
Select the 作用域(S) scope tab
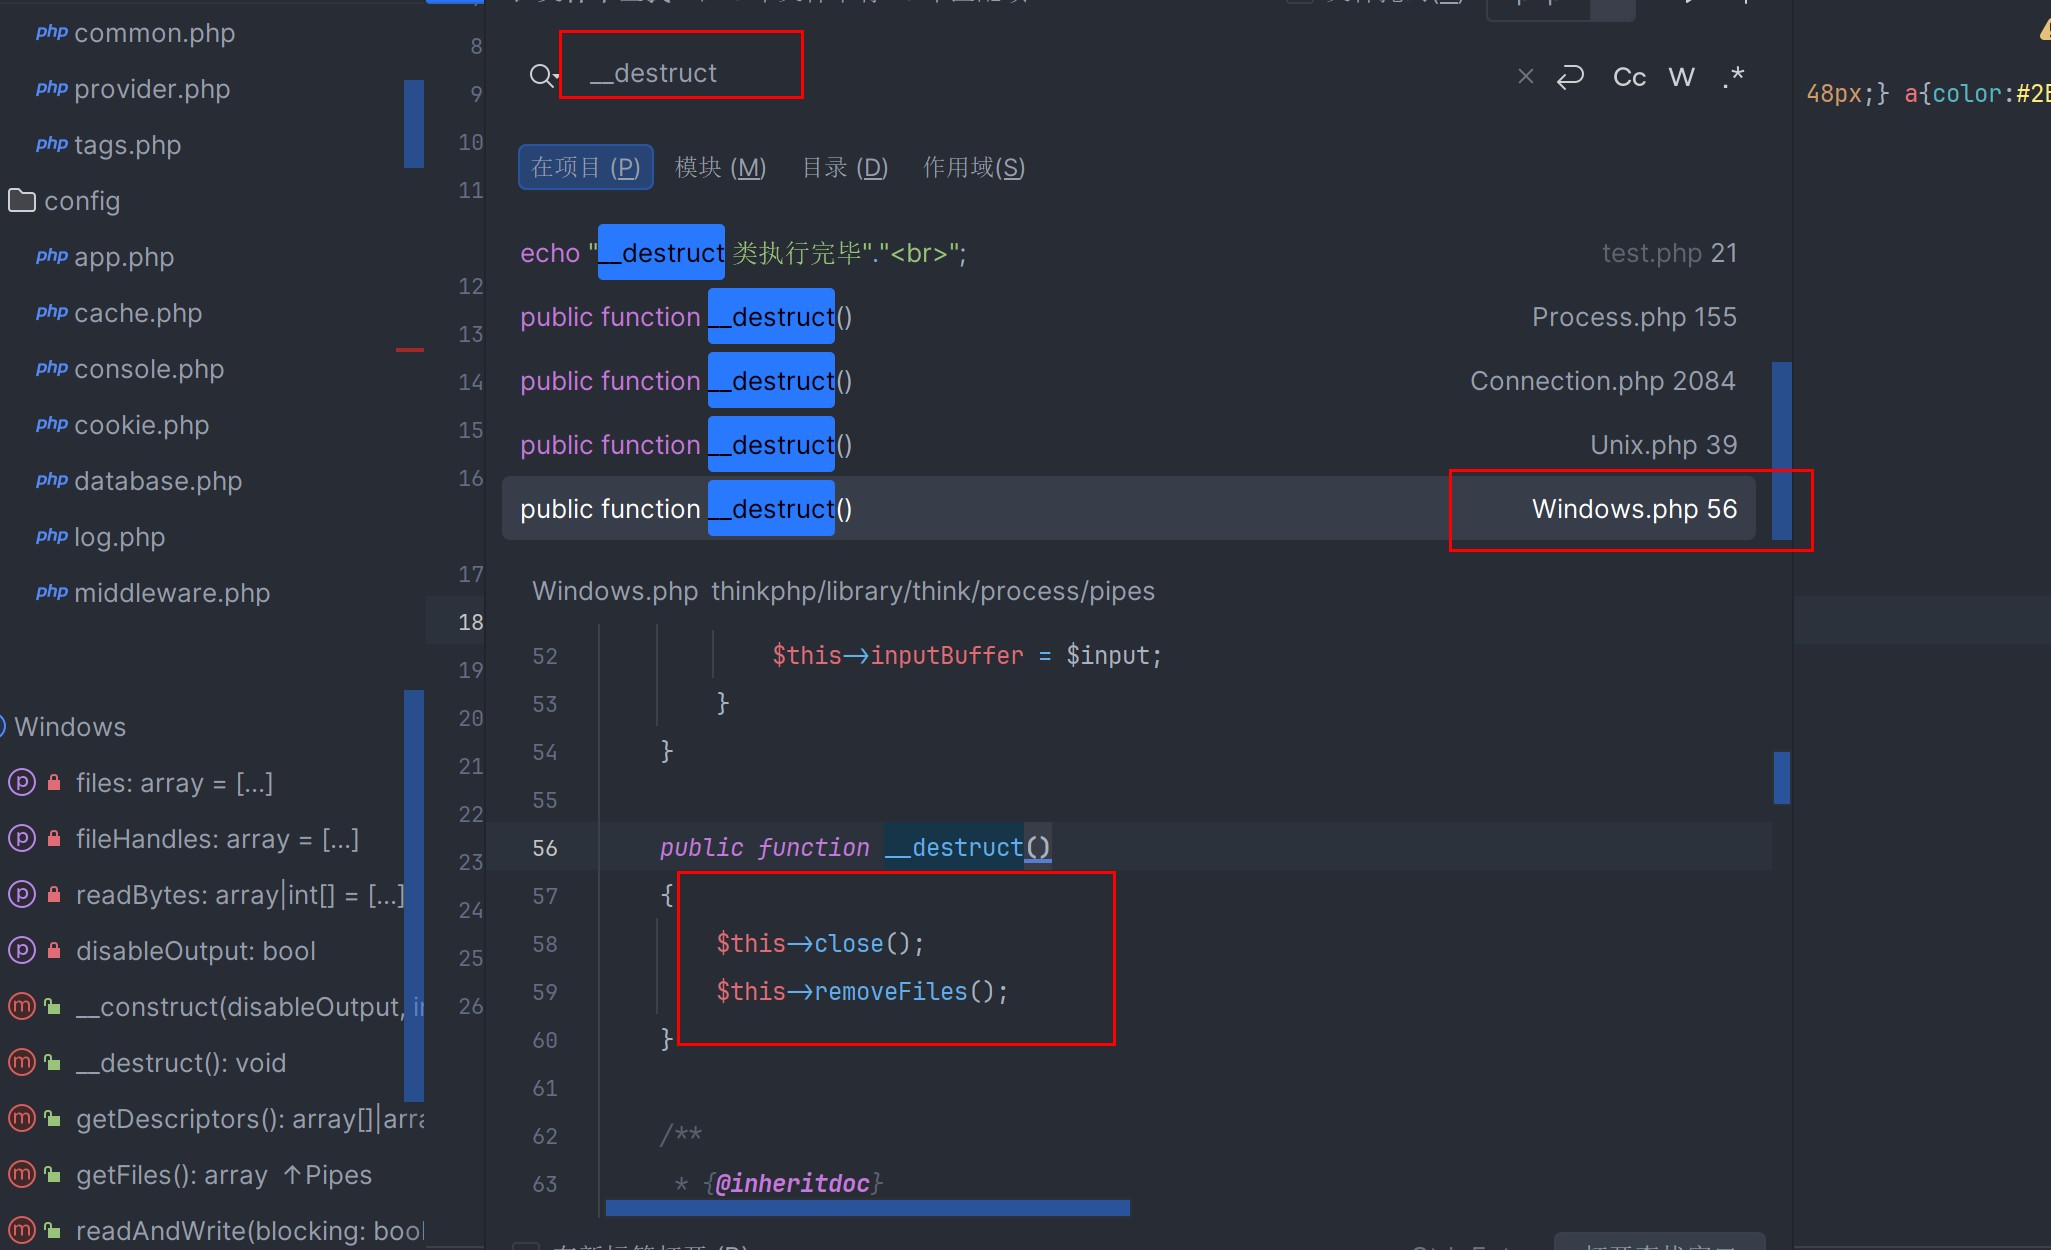coord(973,167)
